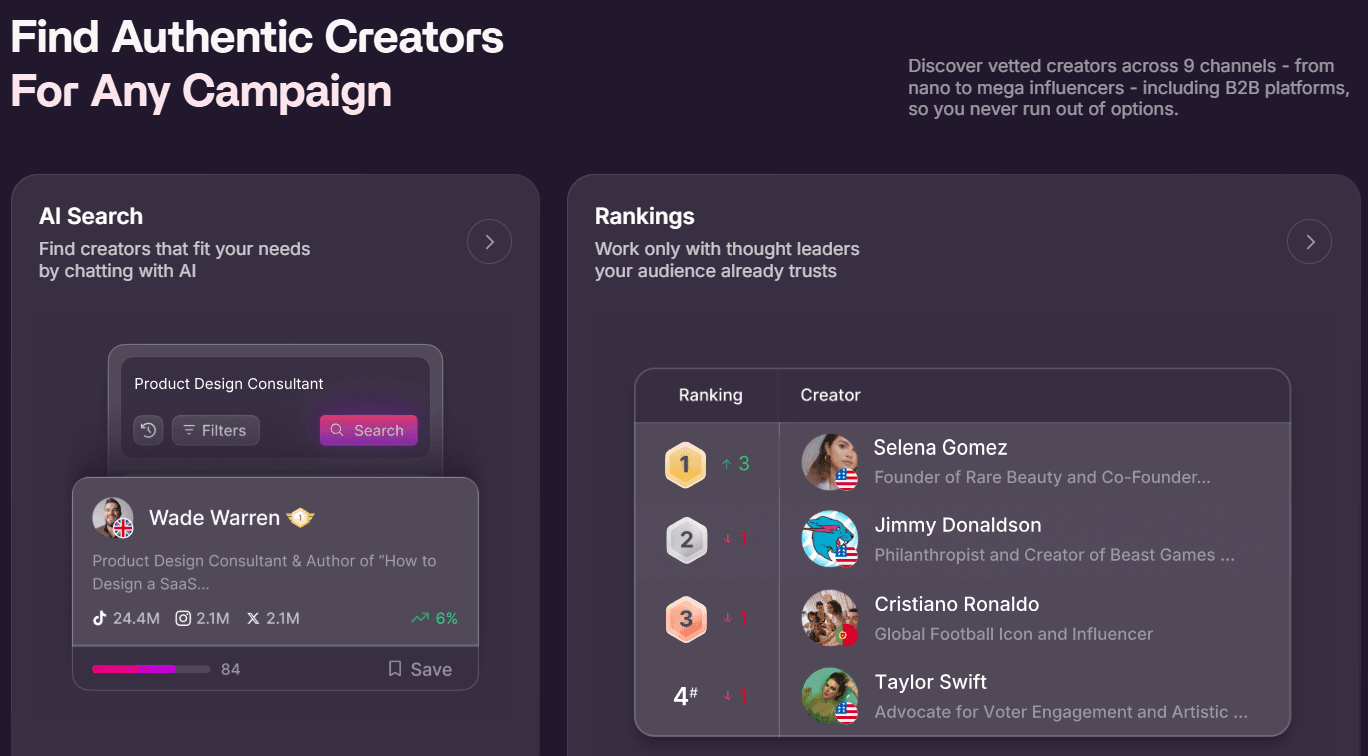The width and height of the screenshot is (1368, 756).
Task: Save the Wade Warren creator profile
Action: click(x=420, y=669)
